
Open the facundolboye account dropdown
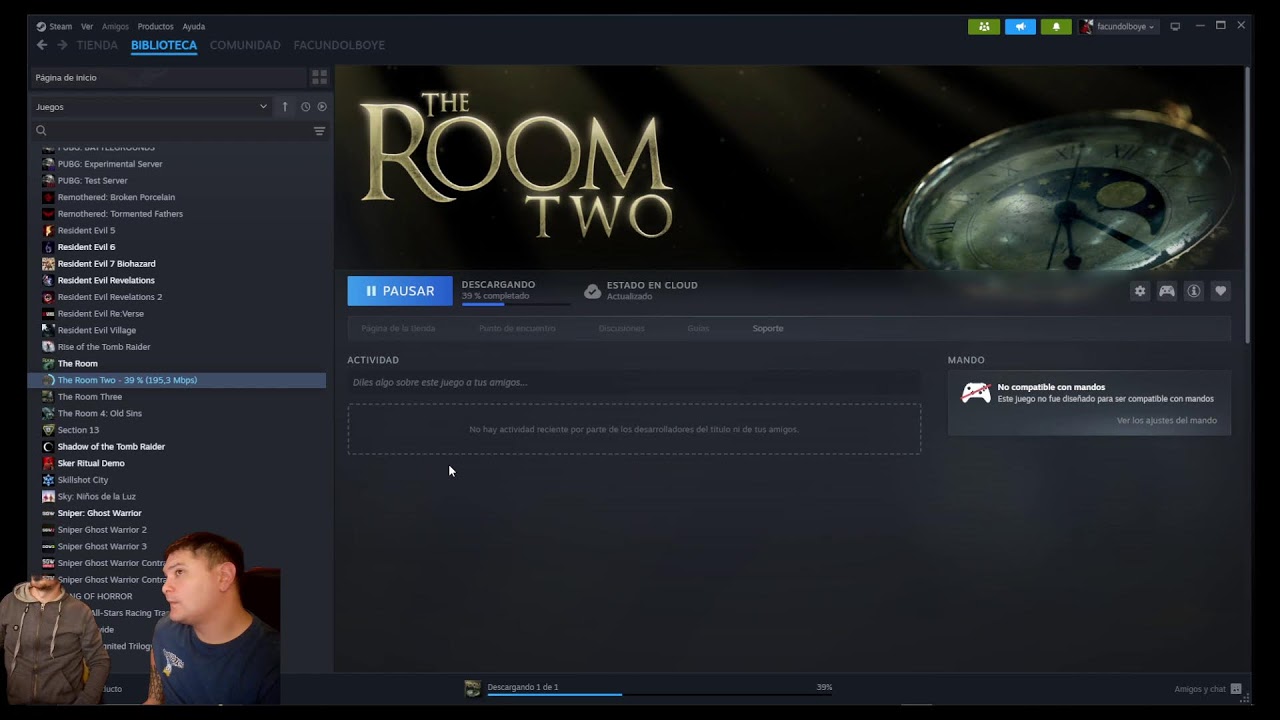point(1119,27)
